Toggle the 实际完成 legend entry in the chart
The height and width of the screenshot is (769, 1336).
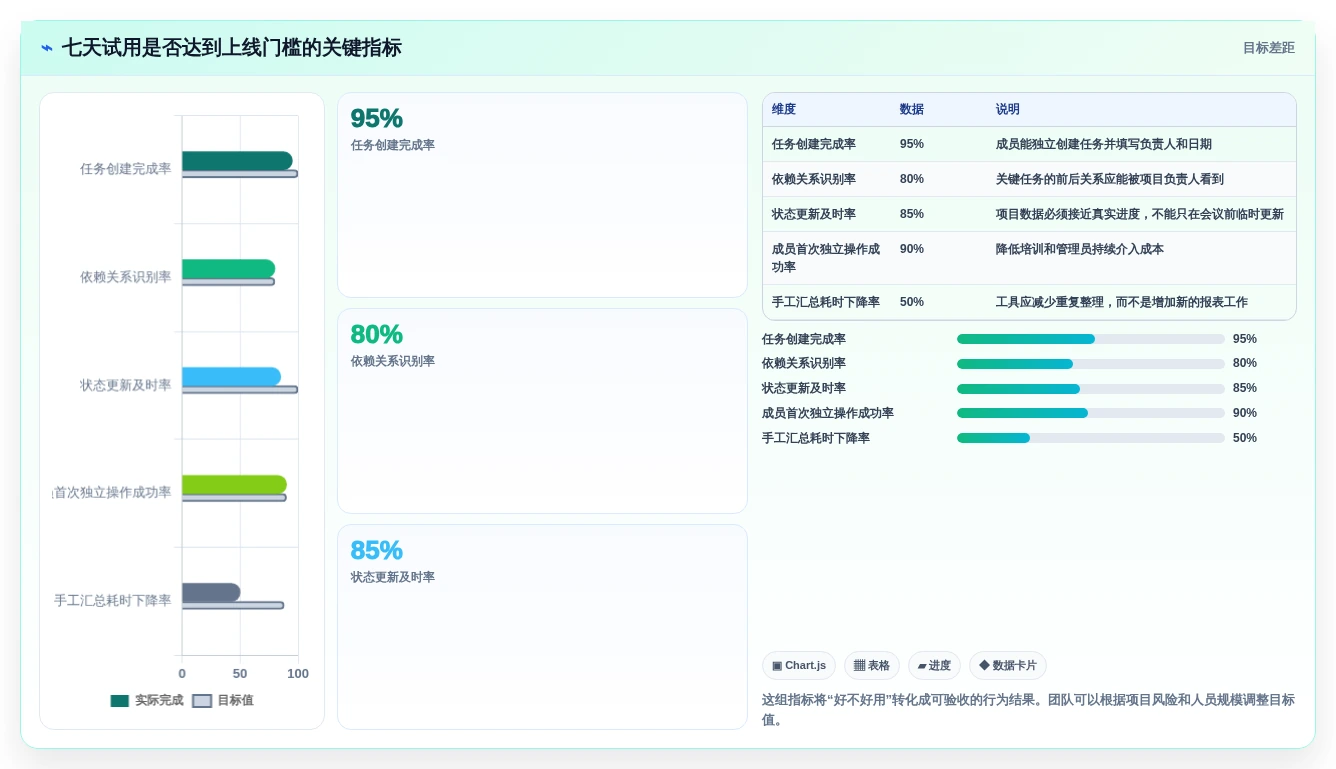pyautogui.click(x=147, y=700)
